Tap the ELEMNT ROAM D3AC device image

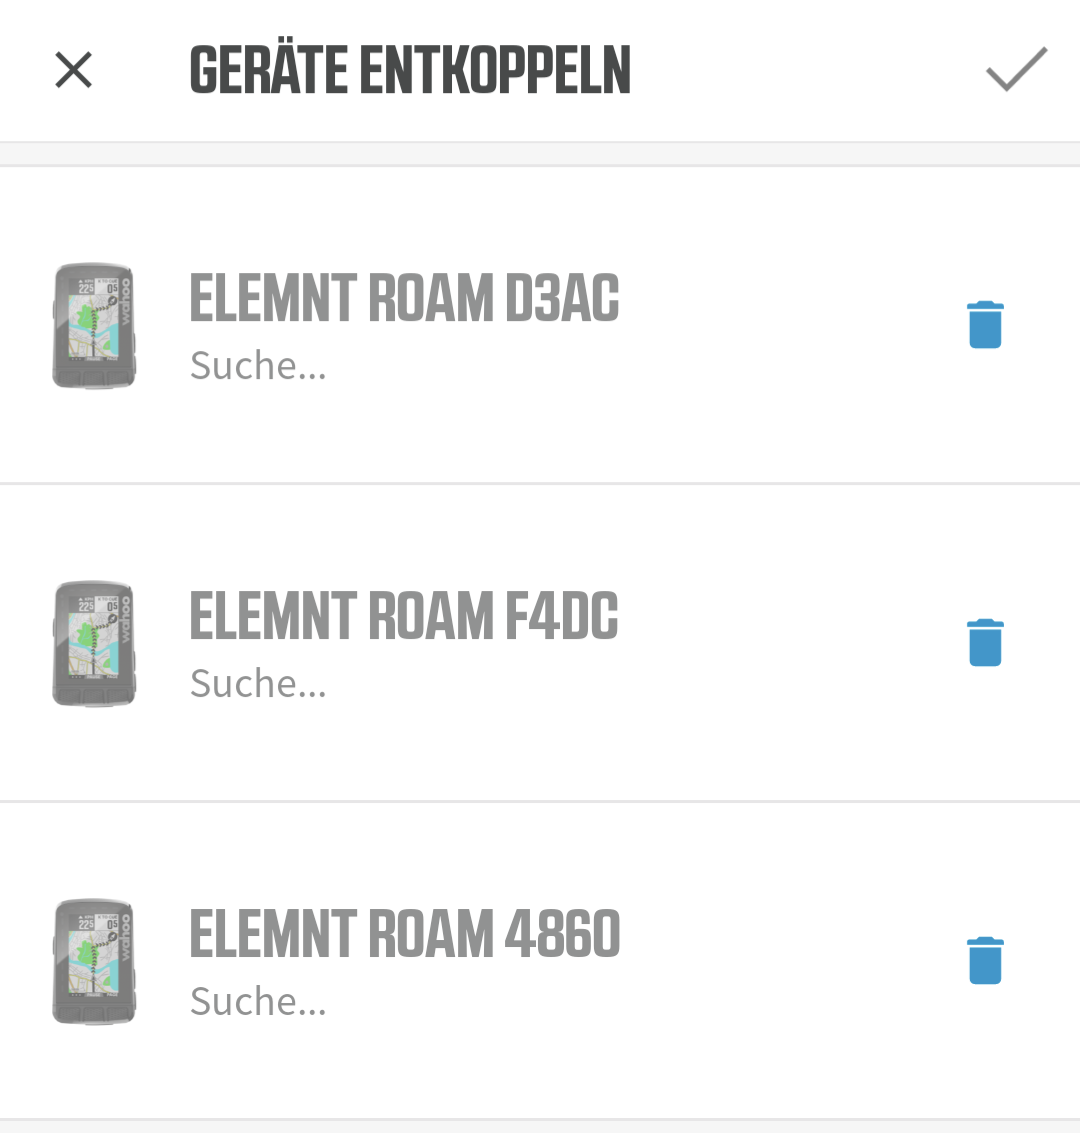click(93, 325)
